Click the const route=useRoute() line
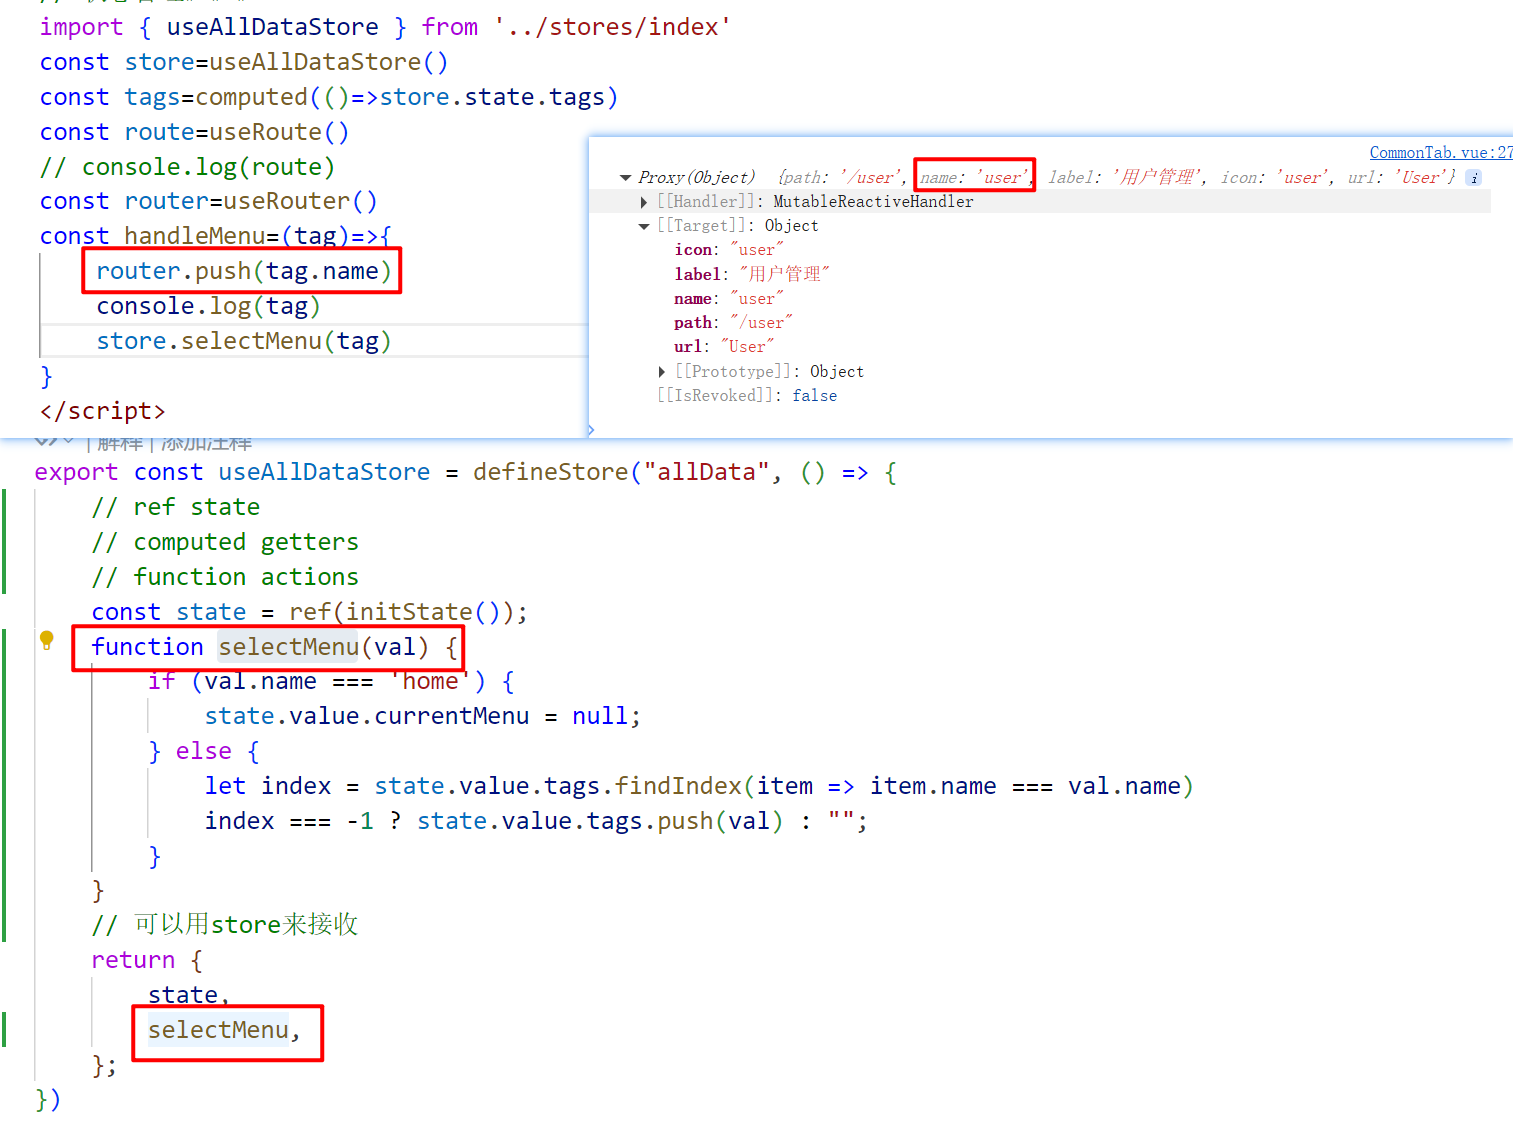1513x1141 pixels. tap(195, 132)
